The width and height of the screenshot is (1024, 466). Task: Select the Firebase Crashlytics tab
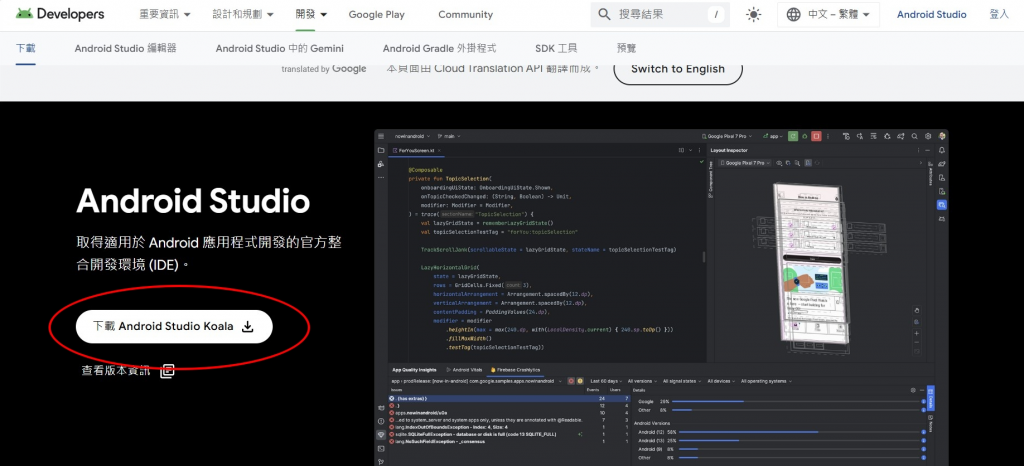click(x=515, y=370)
